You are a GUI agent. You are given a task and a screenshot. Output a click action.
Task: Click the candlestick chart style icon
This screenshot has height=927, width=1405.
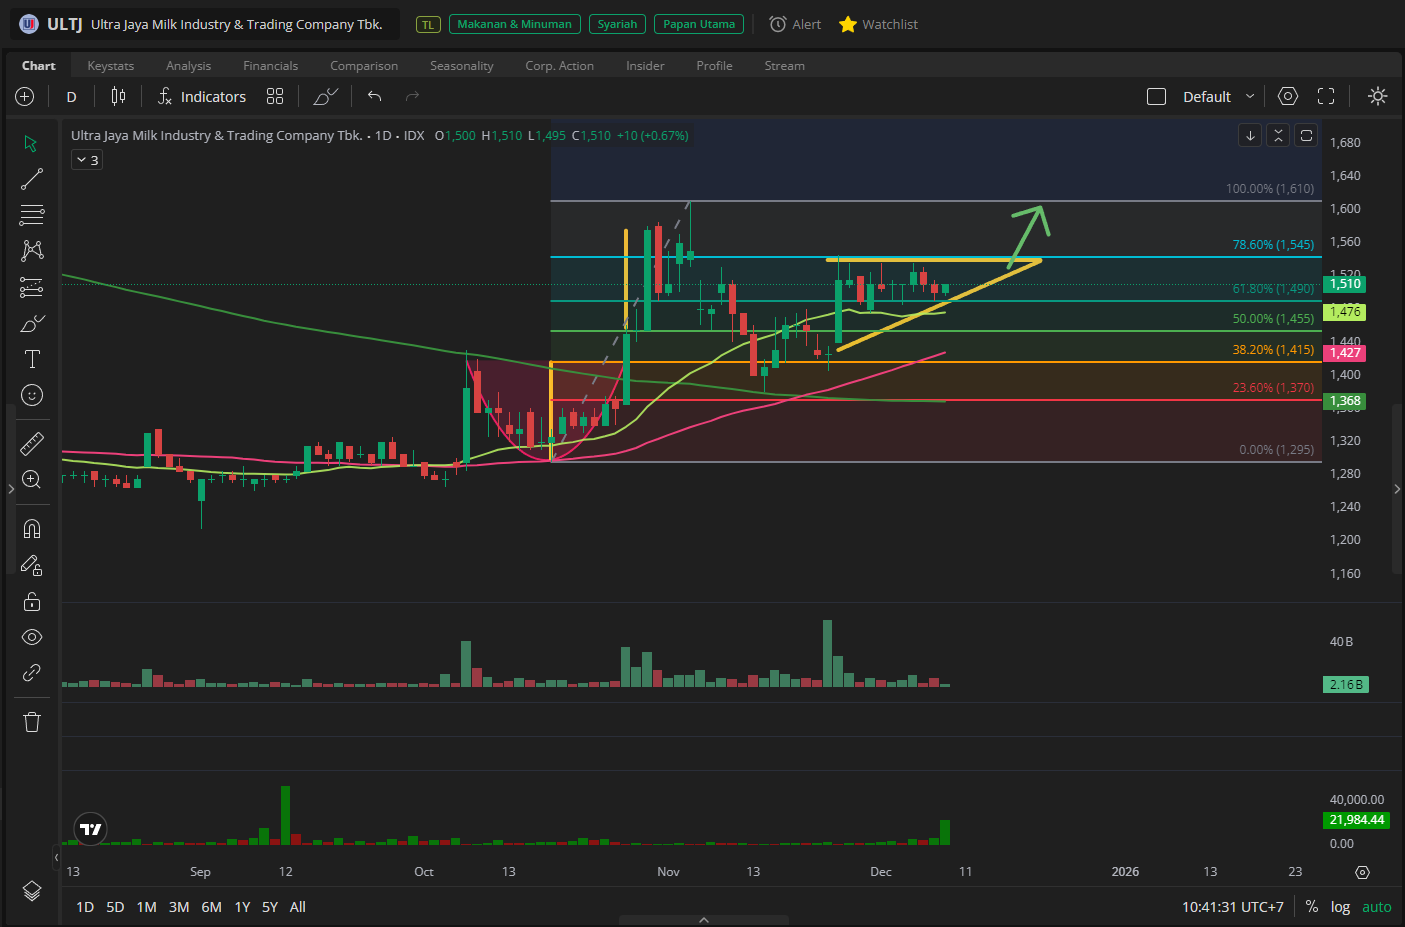pyautogui.click(x=118, y=96)
